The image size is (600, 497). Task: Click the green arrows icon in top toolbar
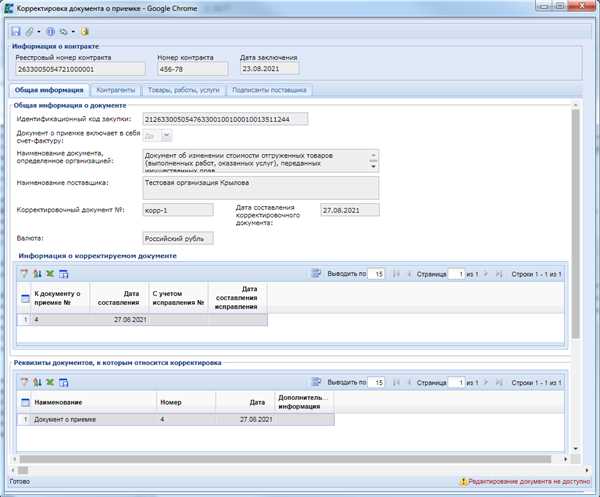[64, 32]
